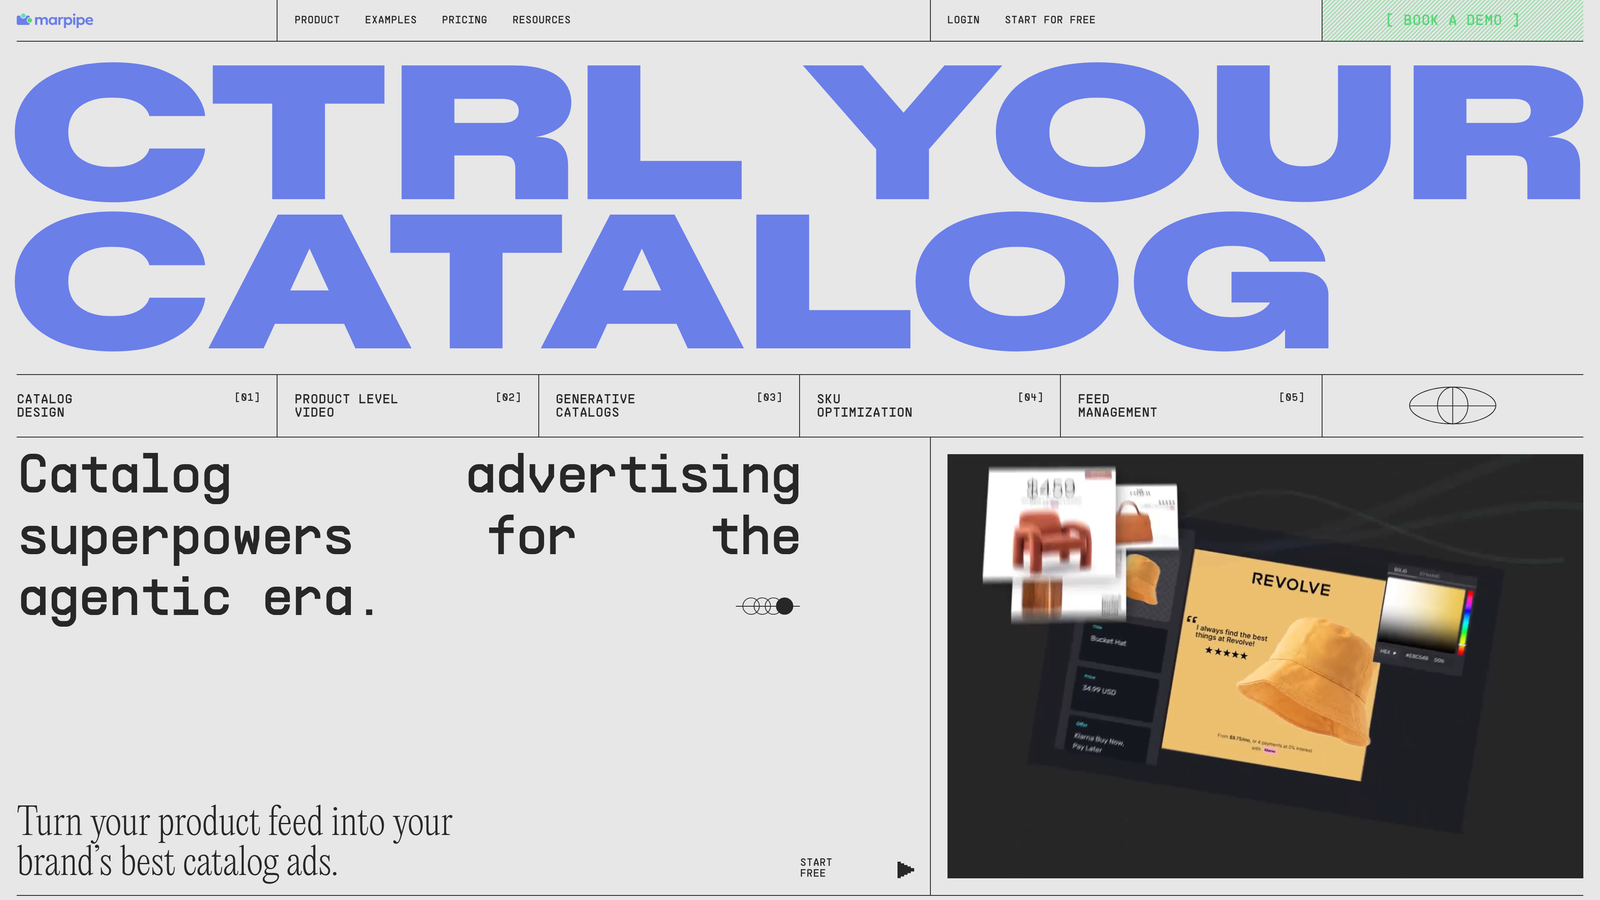Click the Login link
This screenshot has width=1600, height=900.
tap(963, 20)
